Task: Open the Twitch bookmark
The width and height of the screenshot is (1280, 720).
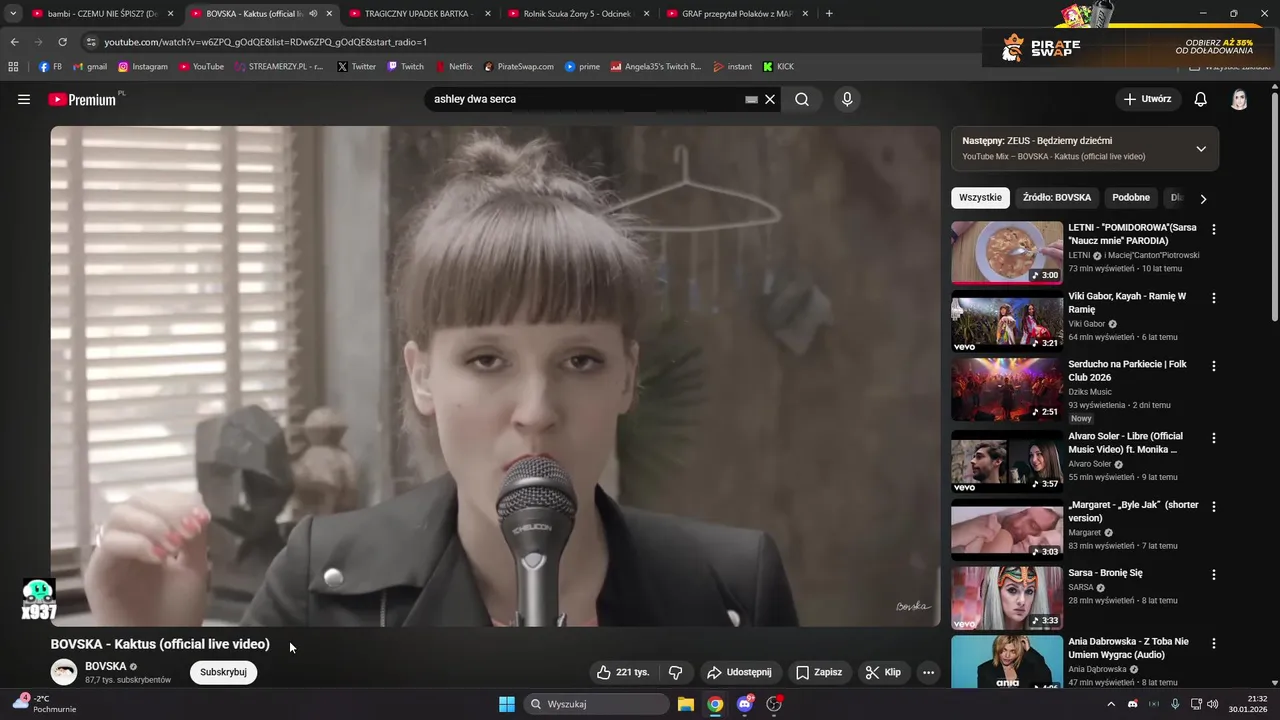Action: [405, 67]
